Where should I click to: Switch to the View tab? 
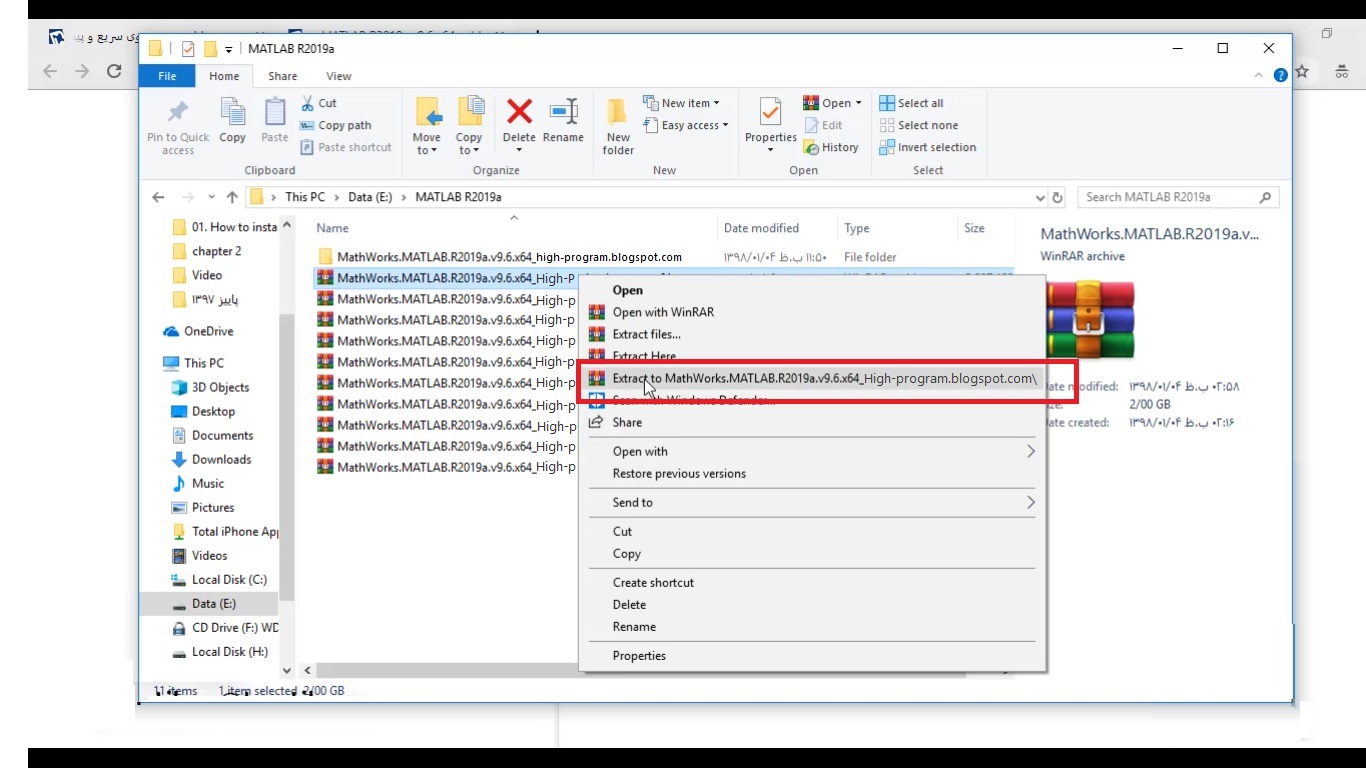click(x=338, y=76)
